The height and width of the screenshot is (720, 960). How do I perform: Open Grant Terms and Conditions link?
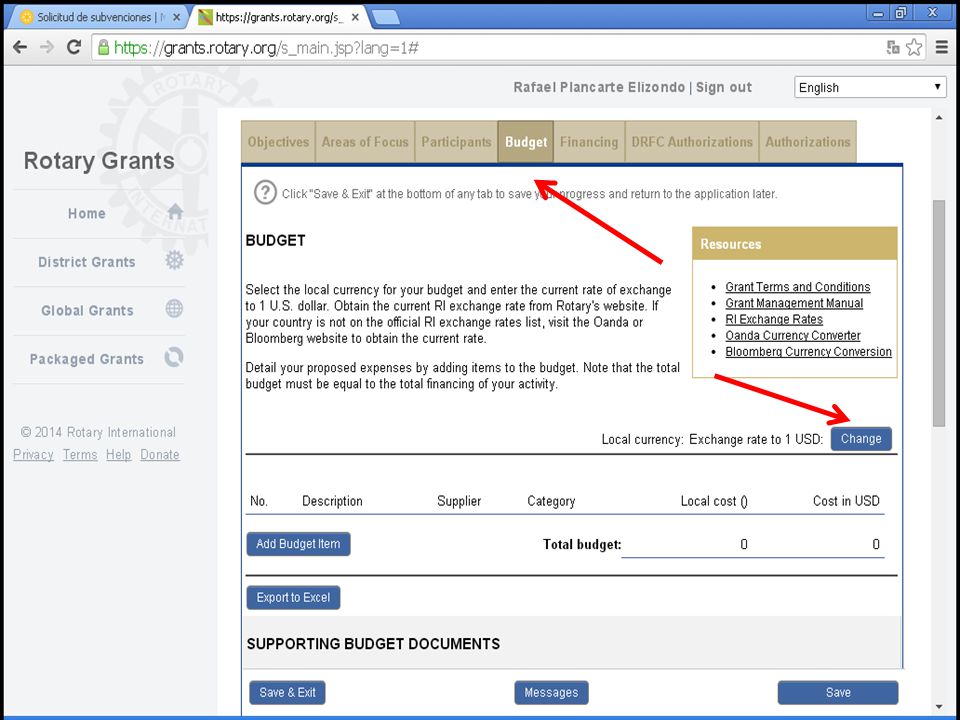pyautogui.click(x=797, y=287)
